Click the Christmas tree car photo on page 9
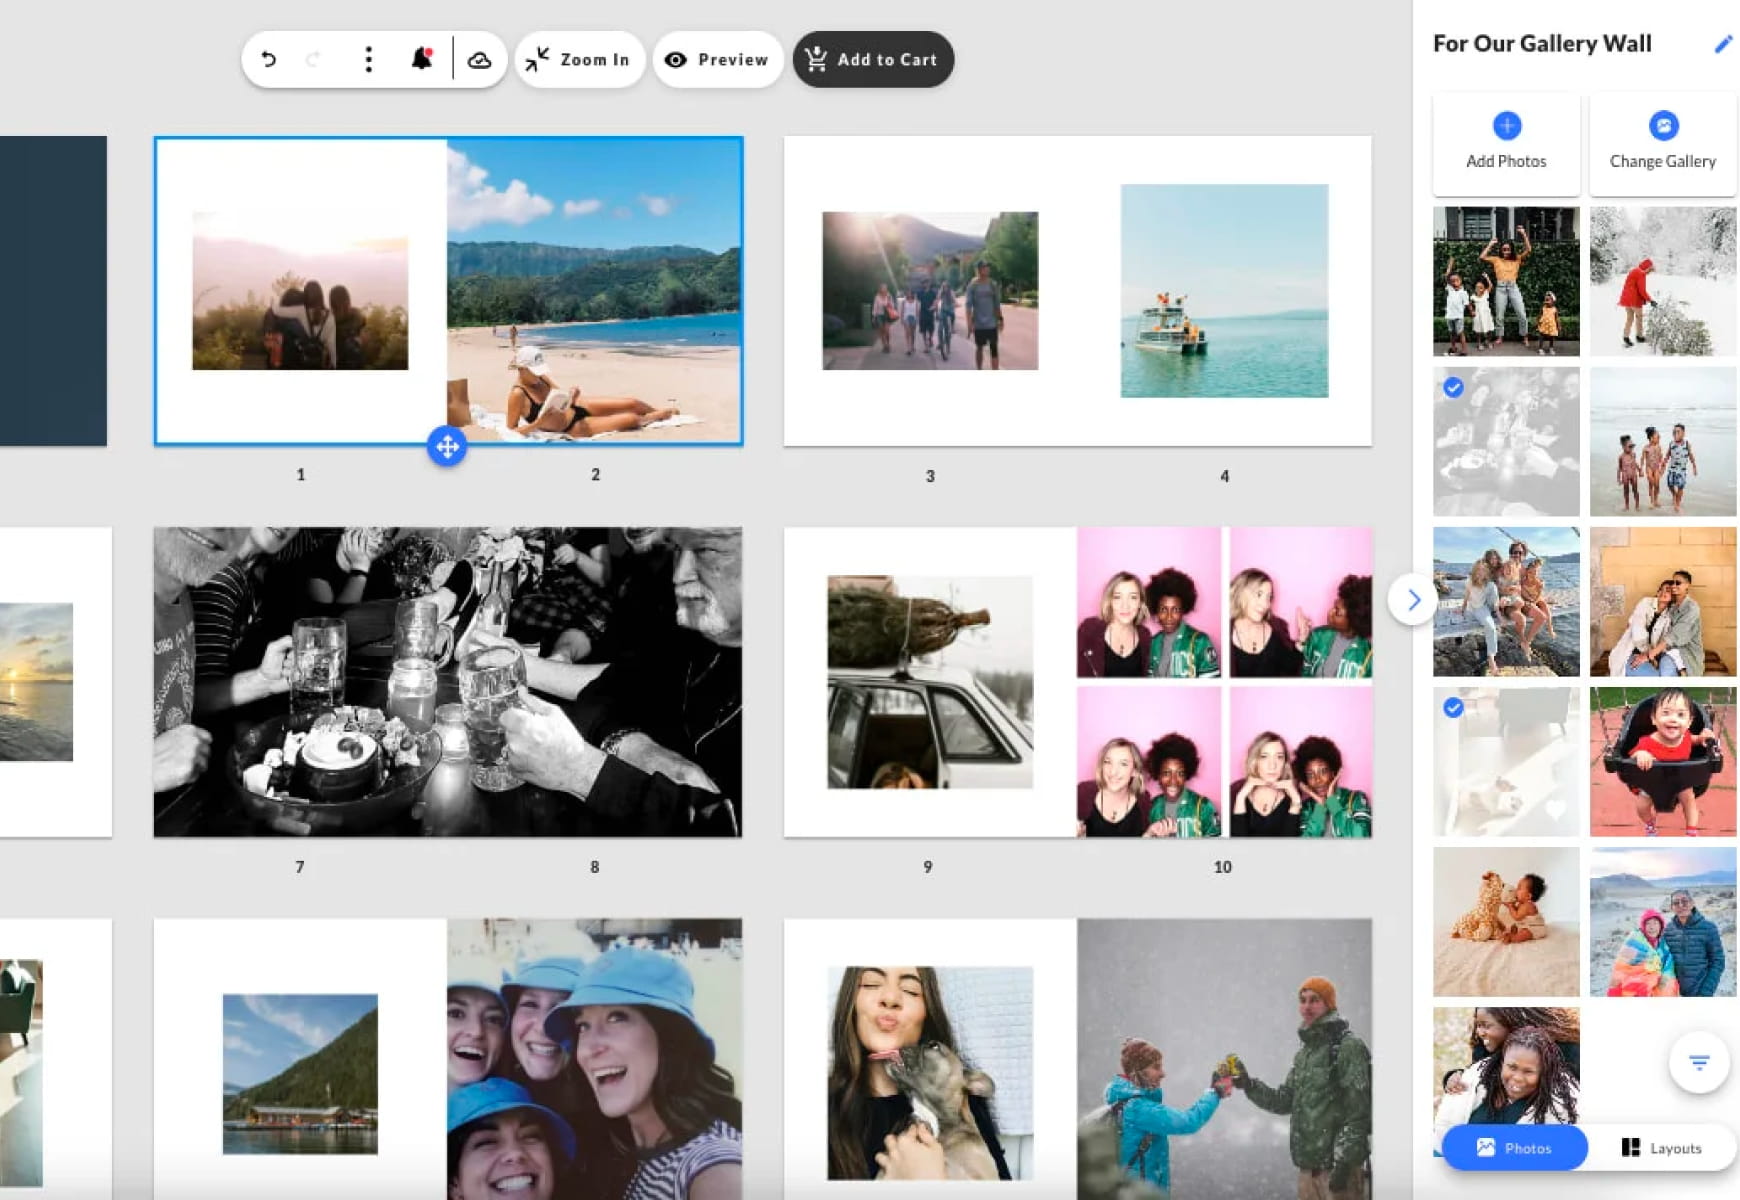 tap(930, 682)
